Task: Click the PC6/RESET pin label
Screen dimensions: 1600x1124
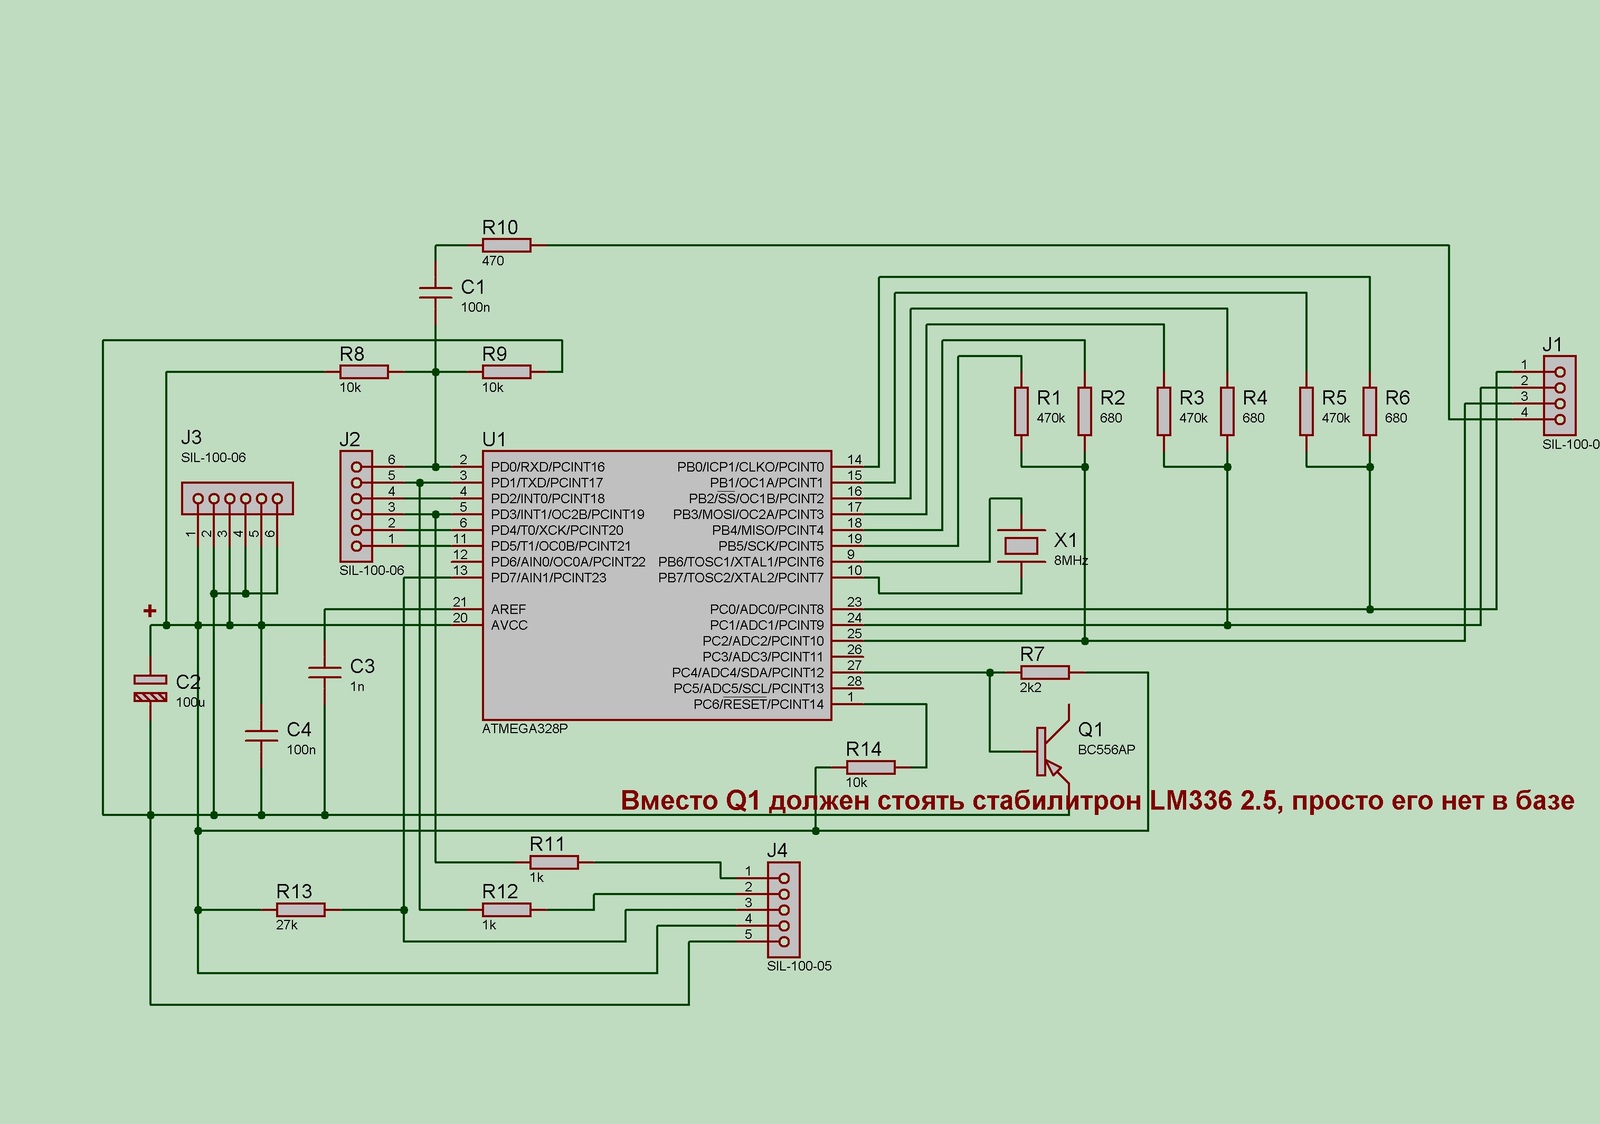Action: click(758, 704)
